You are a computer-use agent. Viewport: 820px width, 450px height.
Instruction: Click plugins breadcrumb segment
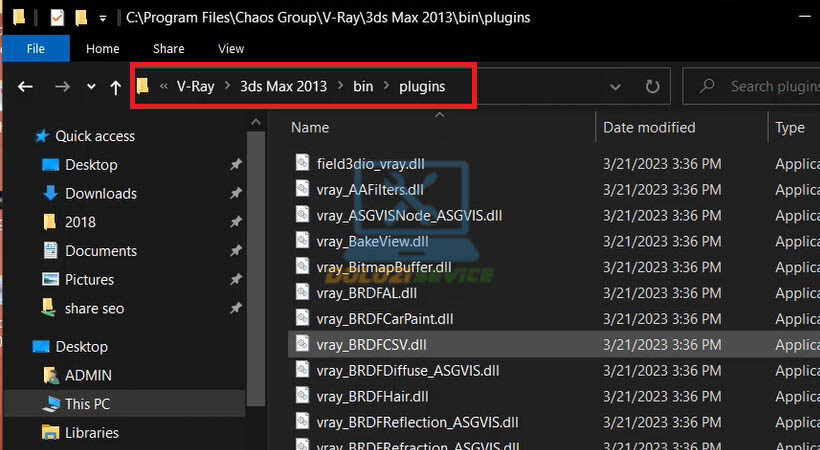click(x=422, y=86)
